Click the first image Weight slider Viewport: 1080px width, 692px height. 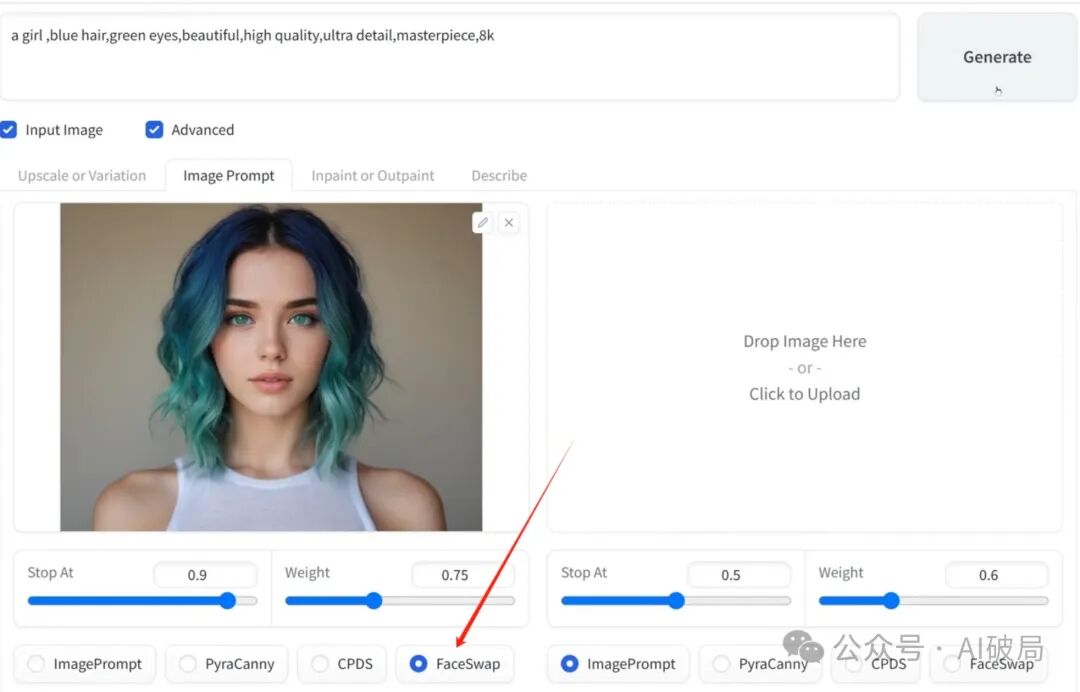coord(400,601)
